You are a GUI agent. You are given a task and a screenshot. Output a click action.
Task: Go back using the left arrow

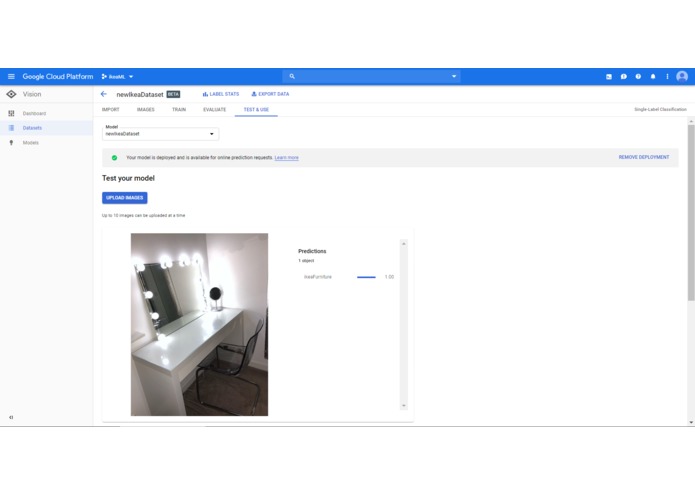point(104,94)
